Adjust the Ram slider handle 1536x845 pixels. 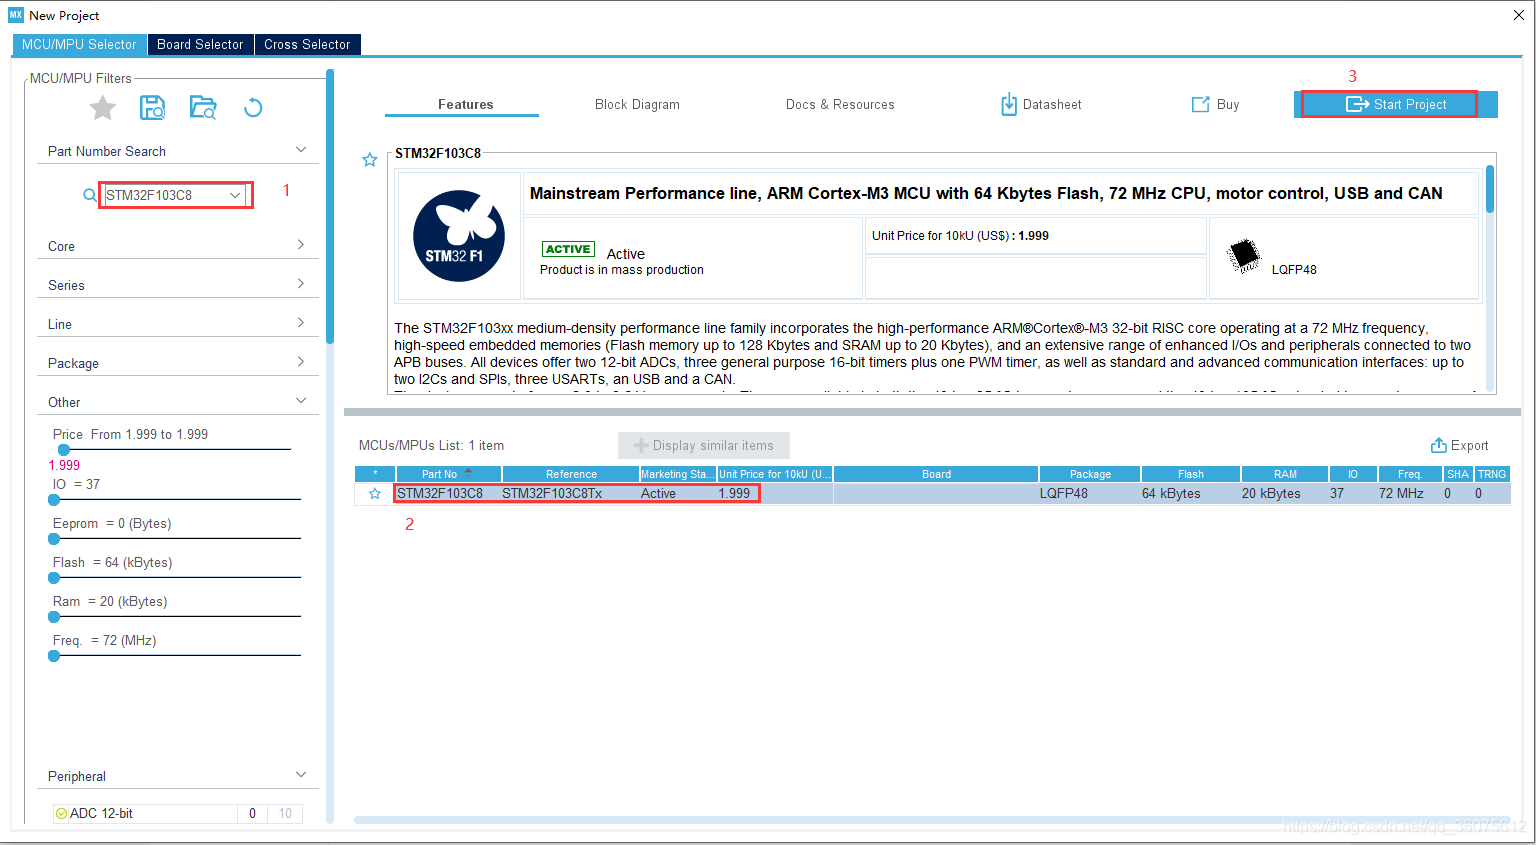pyautogui.click(x=54, y=616)
